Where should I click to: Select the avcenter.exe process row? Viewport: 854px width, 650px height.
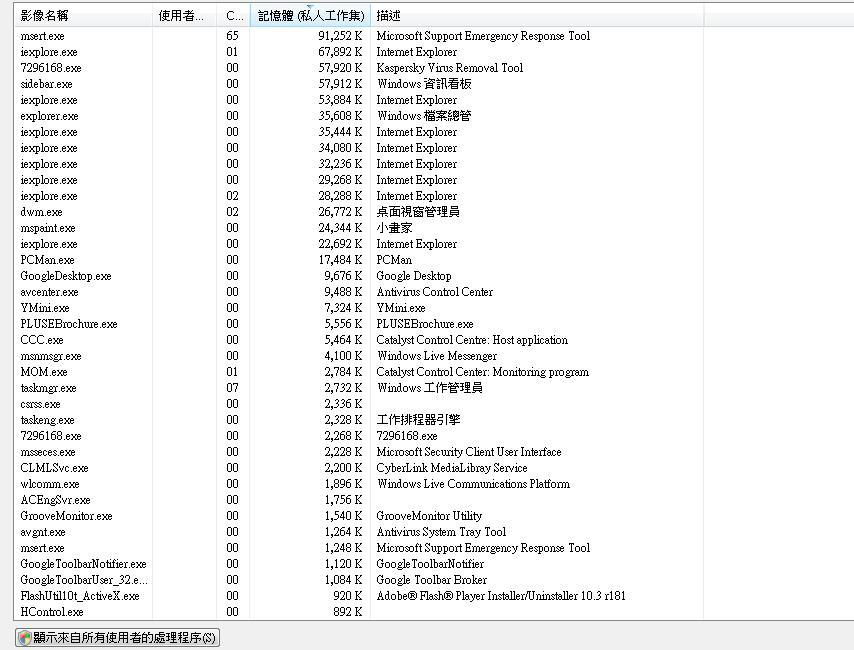(x=359, y=292)
